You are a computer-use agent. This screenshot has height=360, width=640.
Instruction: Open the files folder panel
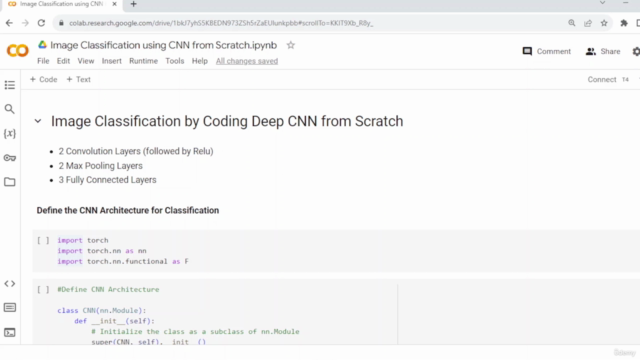pyautogui.click(x=10, y=182)
